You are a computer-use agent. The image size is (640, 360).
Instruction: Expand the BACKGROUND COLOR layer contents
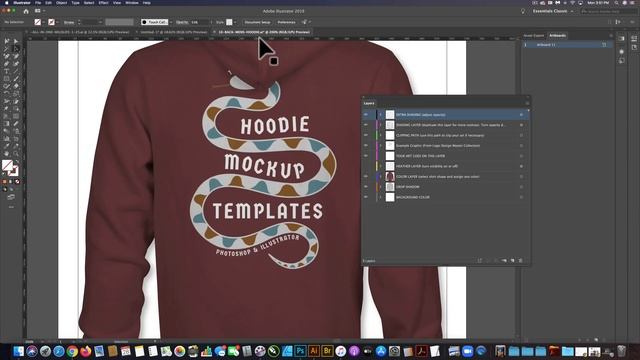coord(381,197)
